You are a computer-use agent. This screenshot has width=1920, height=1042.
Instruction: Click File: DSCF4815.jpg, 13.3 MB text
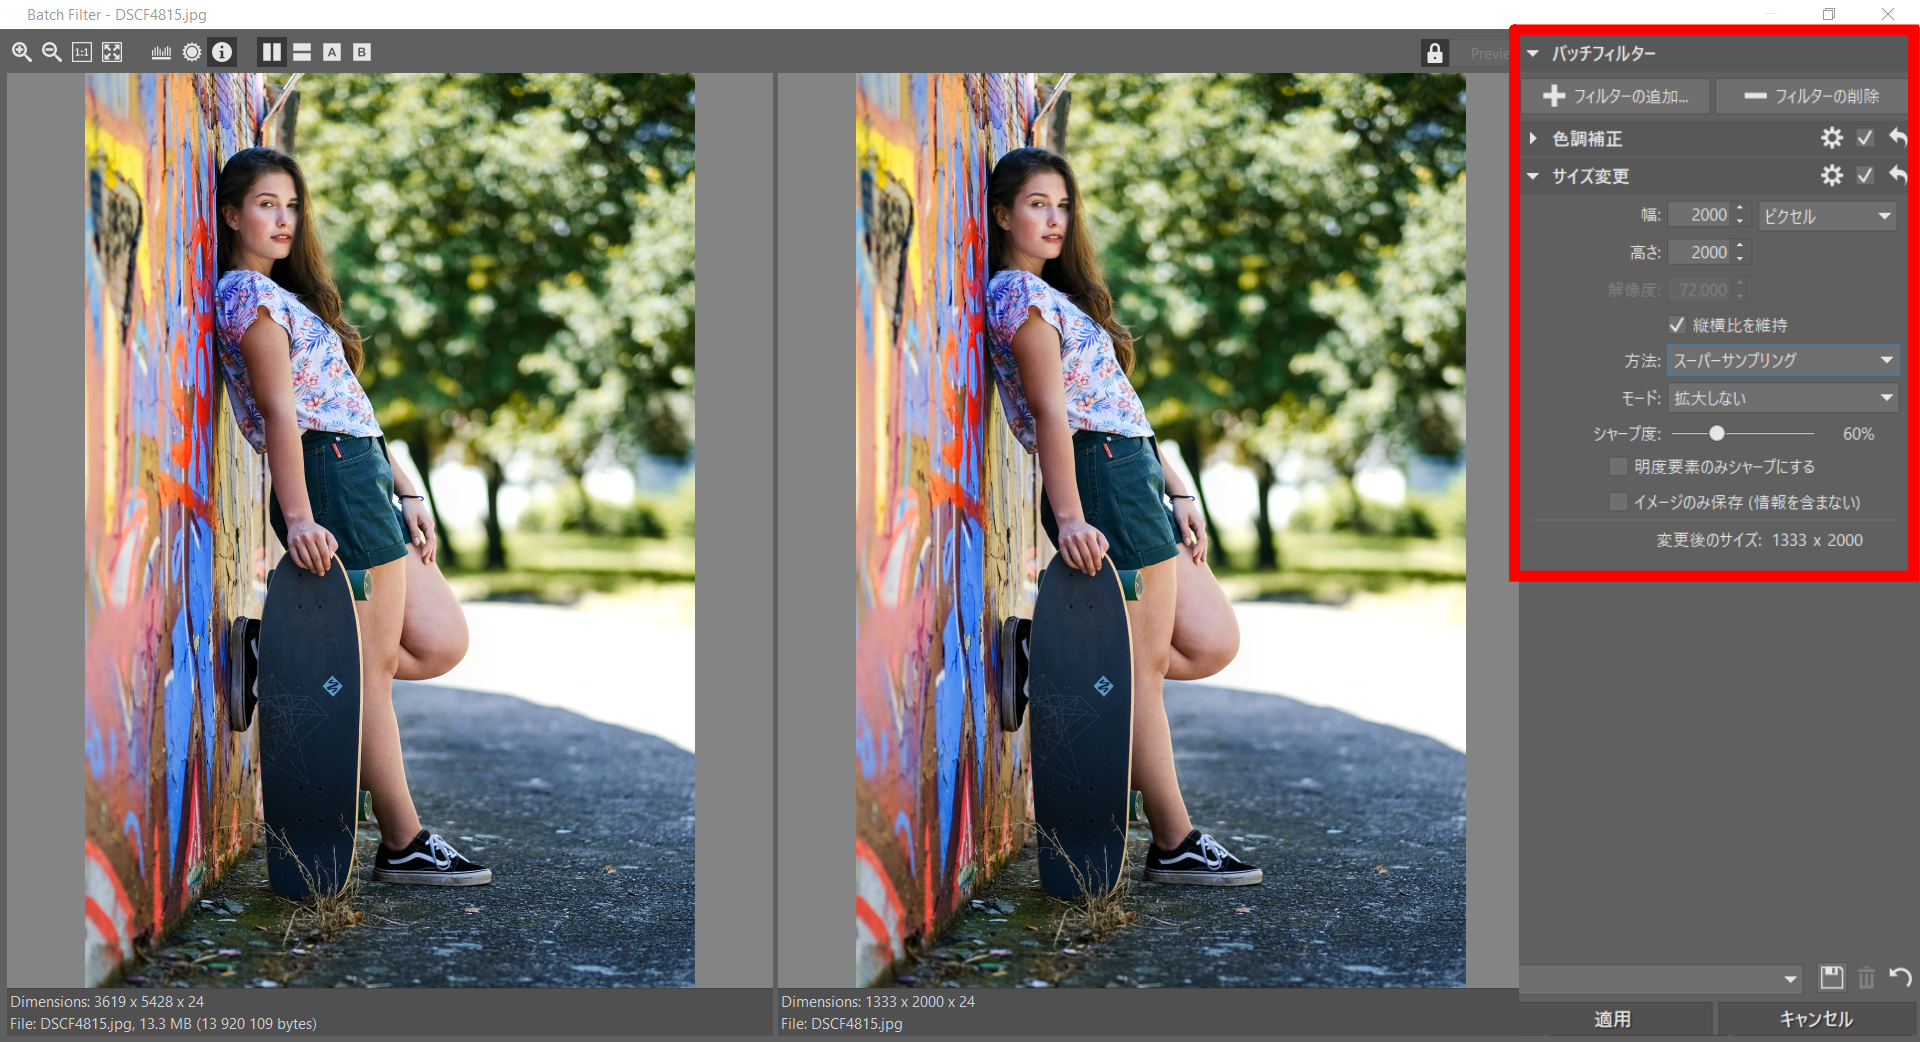pyautogui.click(x=163, y=1024)
